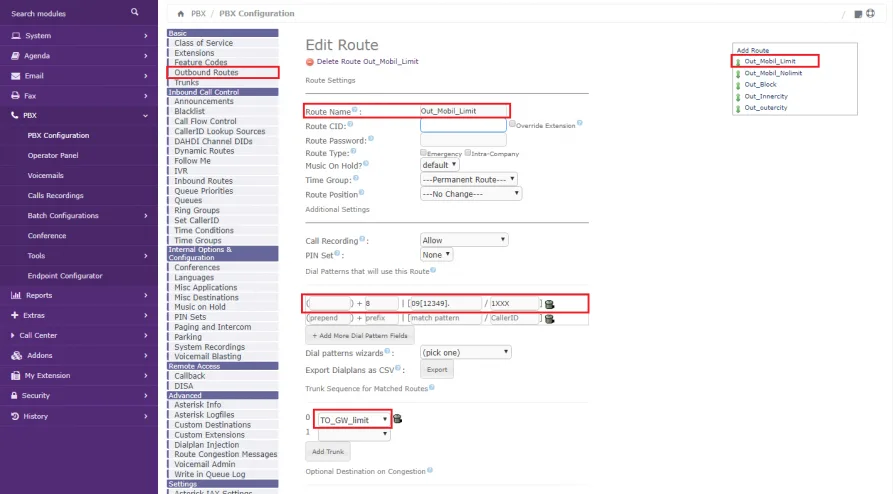893x494 pixels.
Task: Click the Add Trunk button
Action: [328, 451]
